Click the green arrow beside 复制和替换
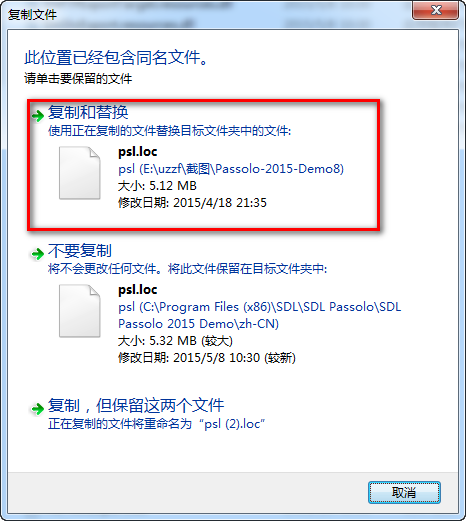Image resolution: width=466 pixels, height=521 pixels. (x=38, y=116)
